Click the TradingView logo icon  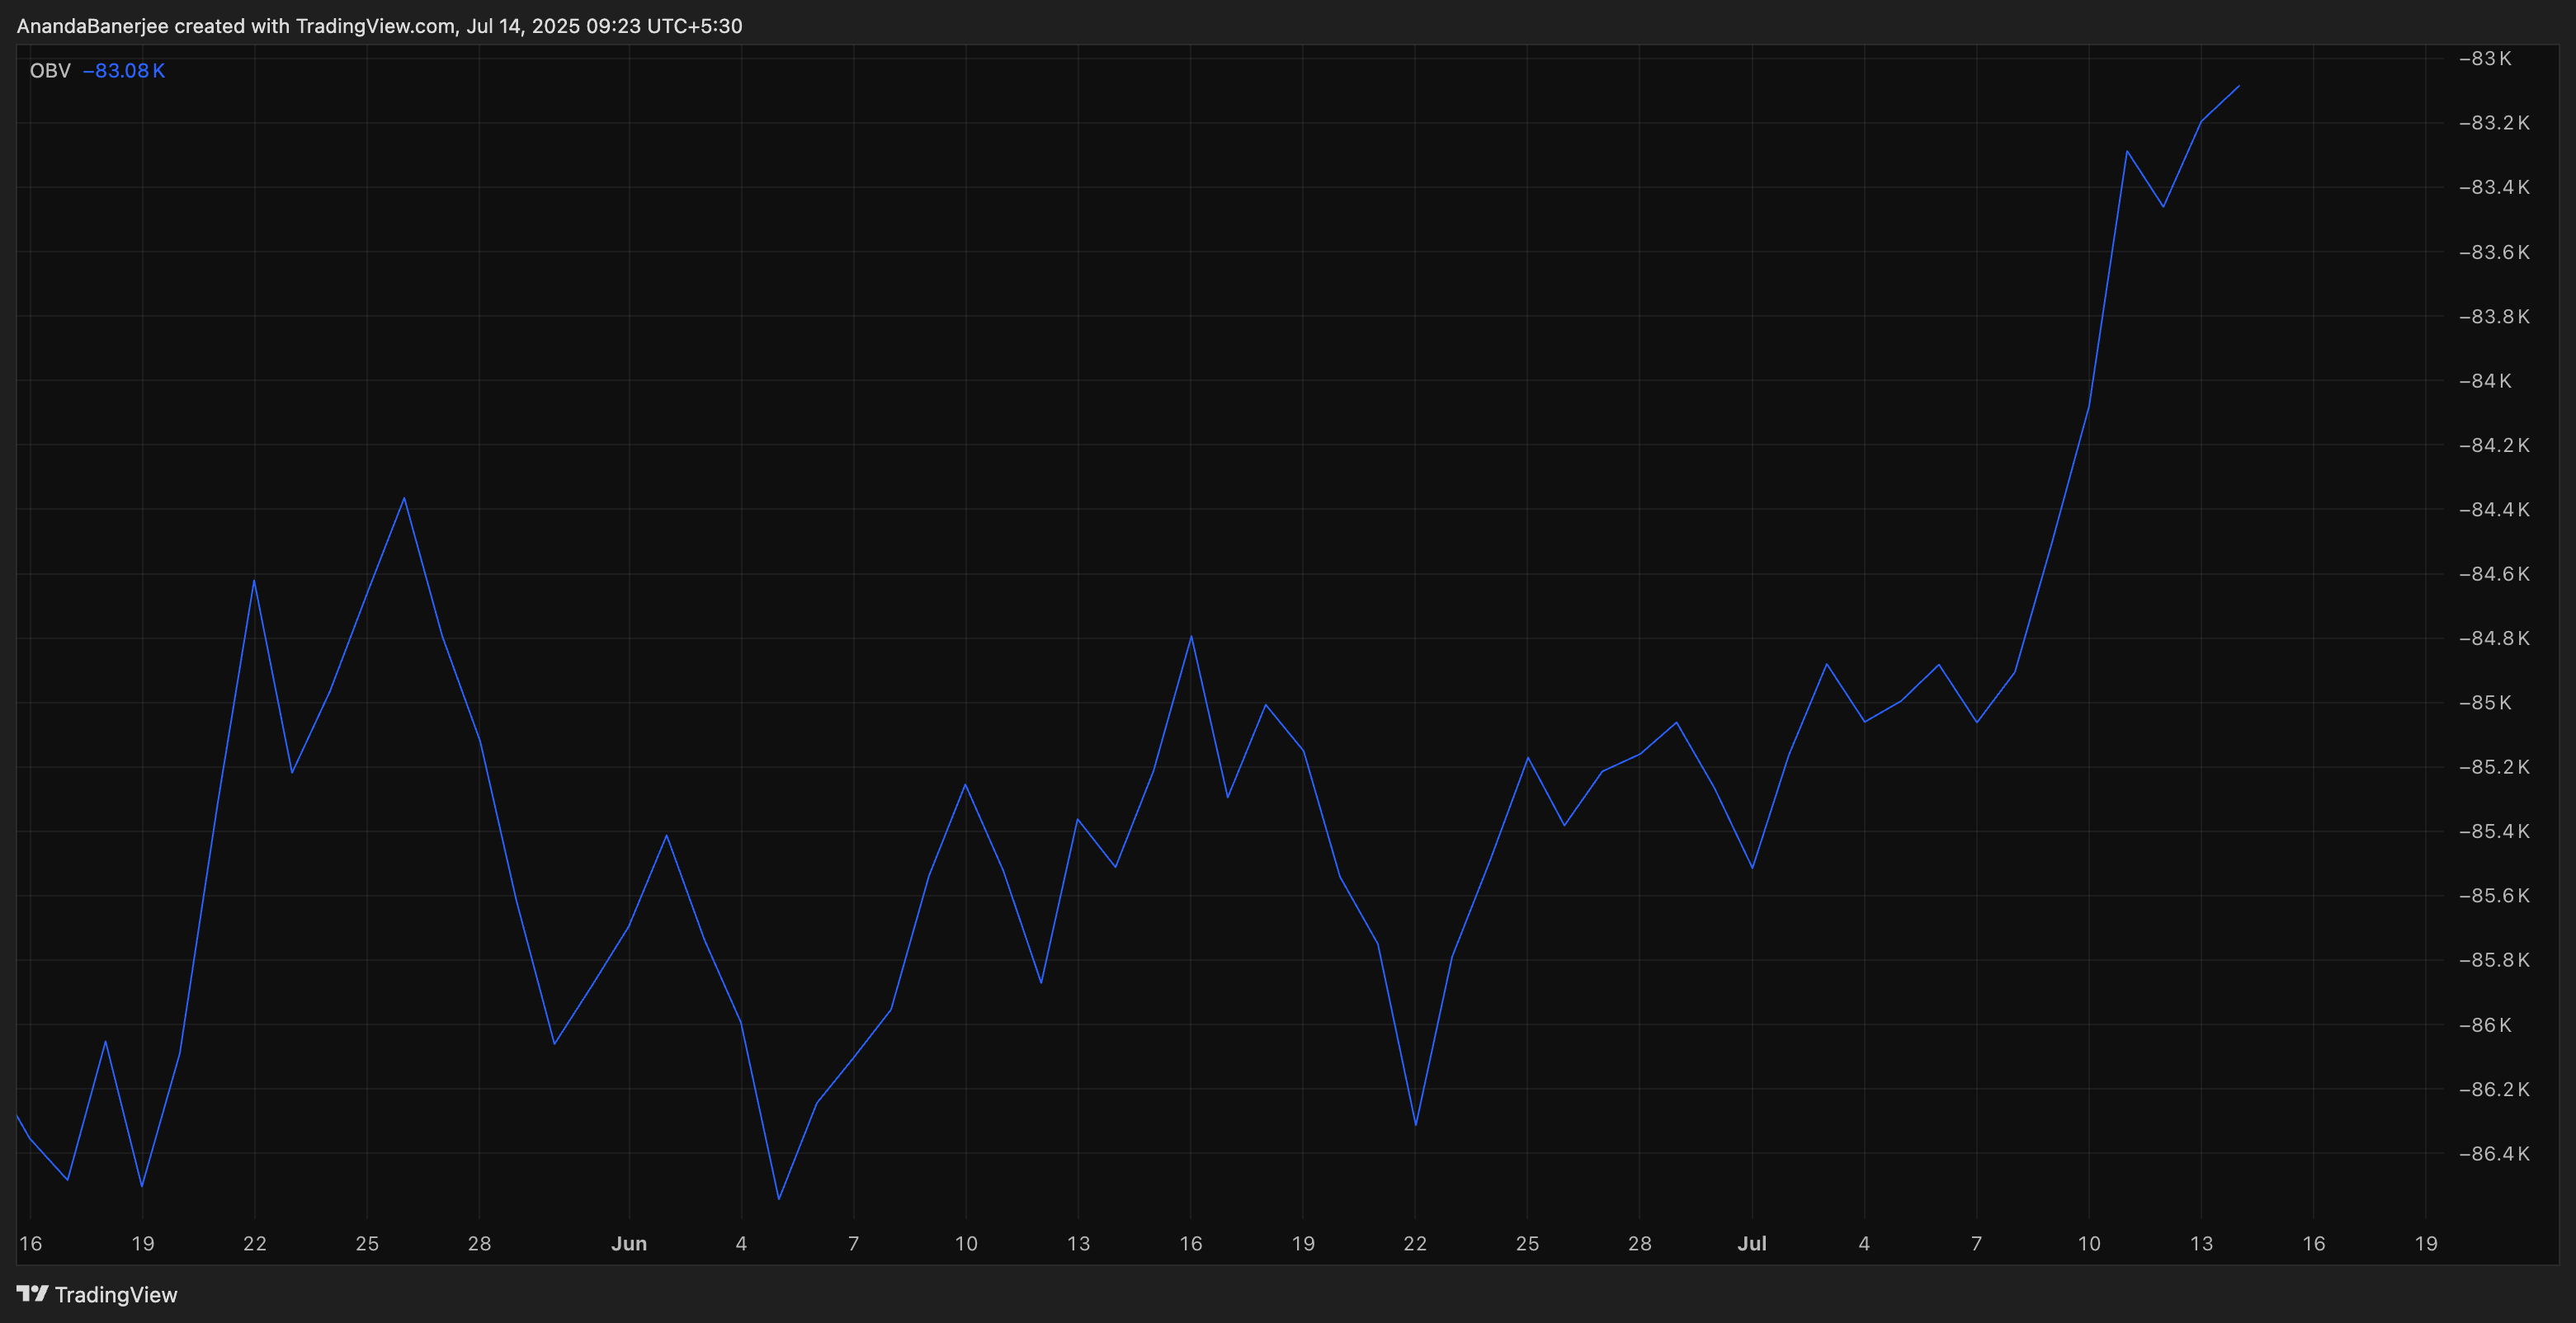[32, 1293]
